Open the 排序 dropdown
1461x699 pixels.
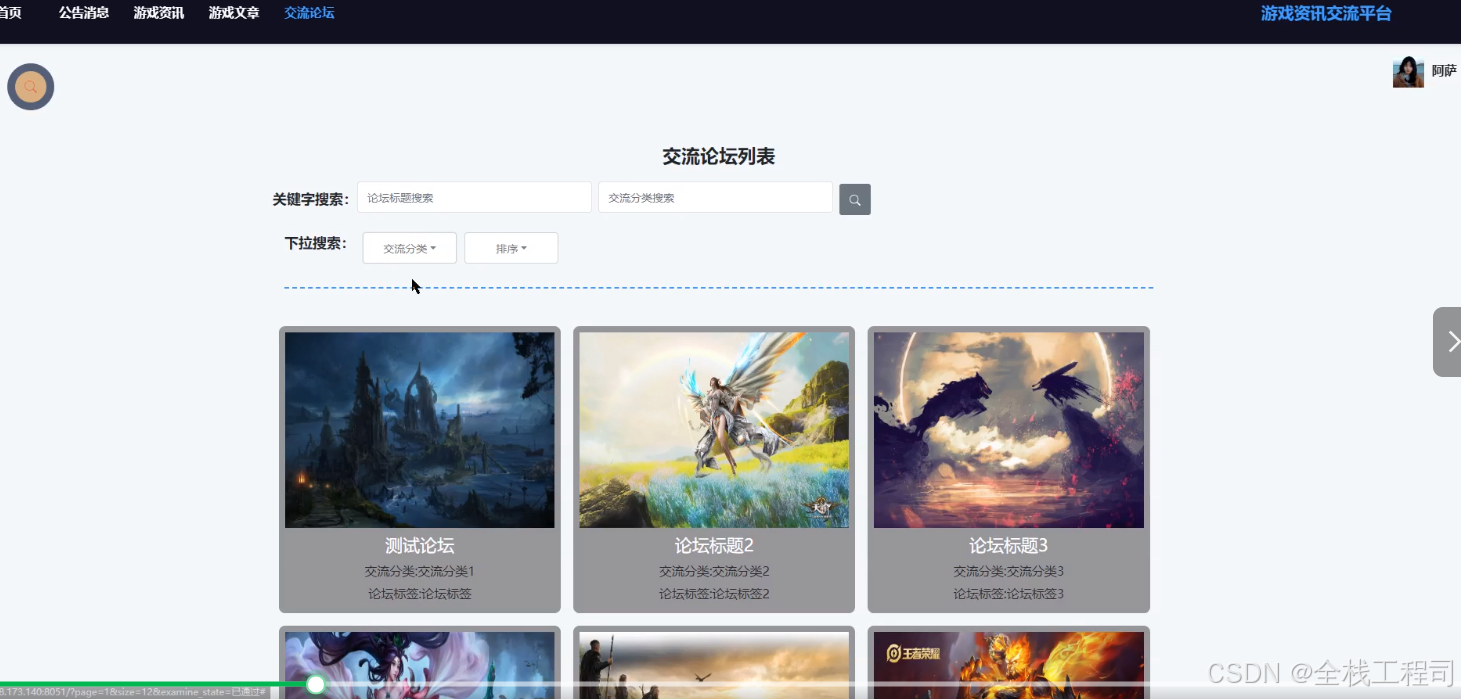[x=511, y=248]
